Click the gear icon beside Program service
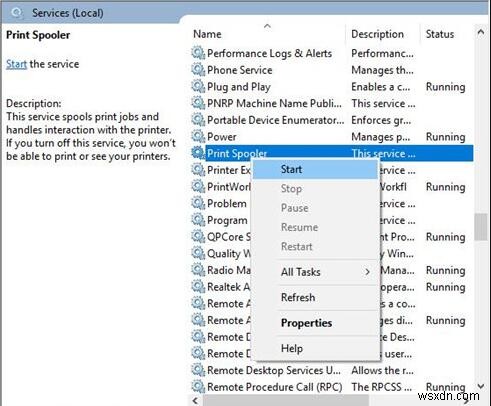 [198, 220]
